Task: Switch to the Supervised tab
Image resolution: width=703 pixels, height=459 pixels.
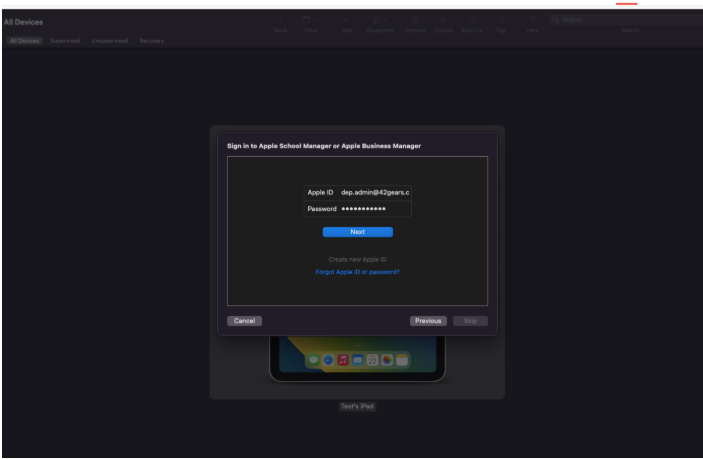Action: (x=65, y=41)
